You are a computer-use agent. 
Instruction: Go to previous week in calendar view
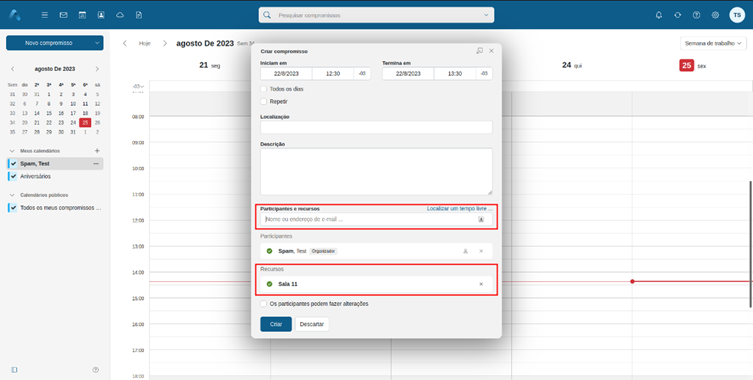125,43
